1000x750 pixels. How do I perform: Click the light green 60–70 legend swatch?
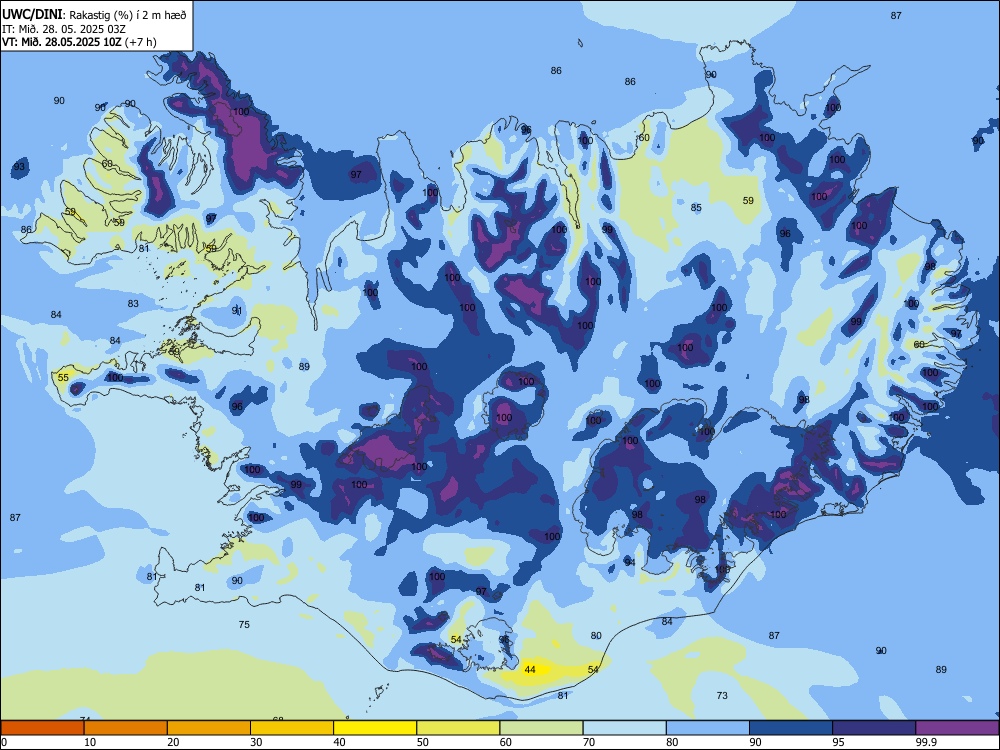coord(541,728)
